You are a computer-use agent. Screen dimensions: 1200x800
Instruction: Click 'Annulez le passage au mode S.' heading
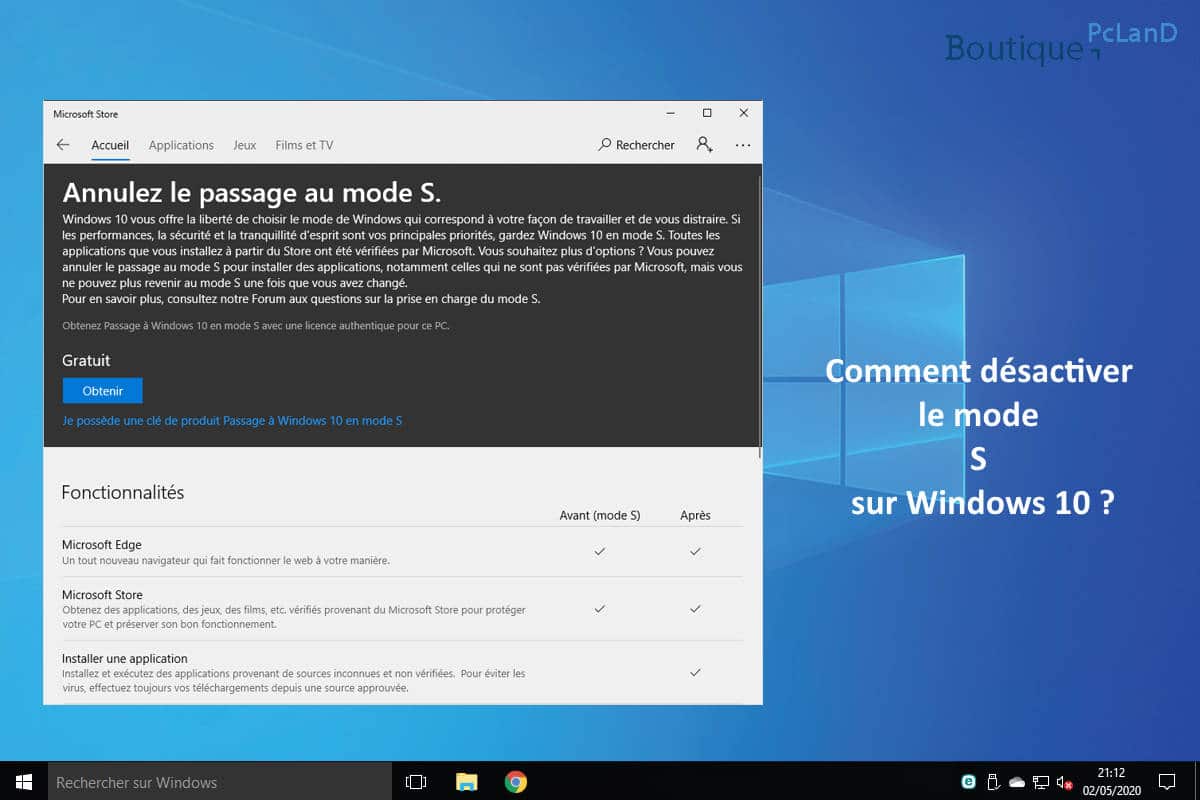point(252,192)
